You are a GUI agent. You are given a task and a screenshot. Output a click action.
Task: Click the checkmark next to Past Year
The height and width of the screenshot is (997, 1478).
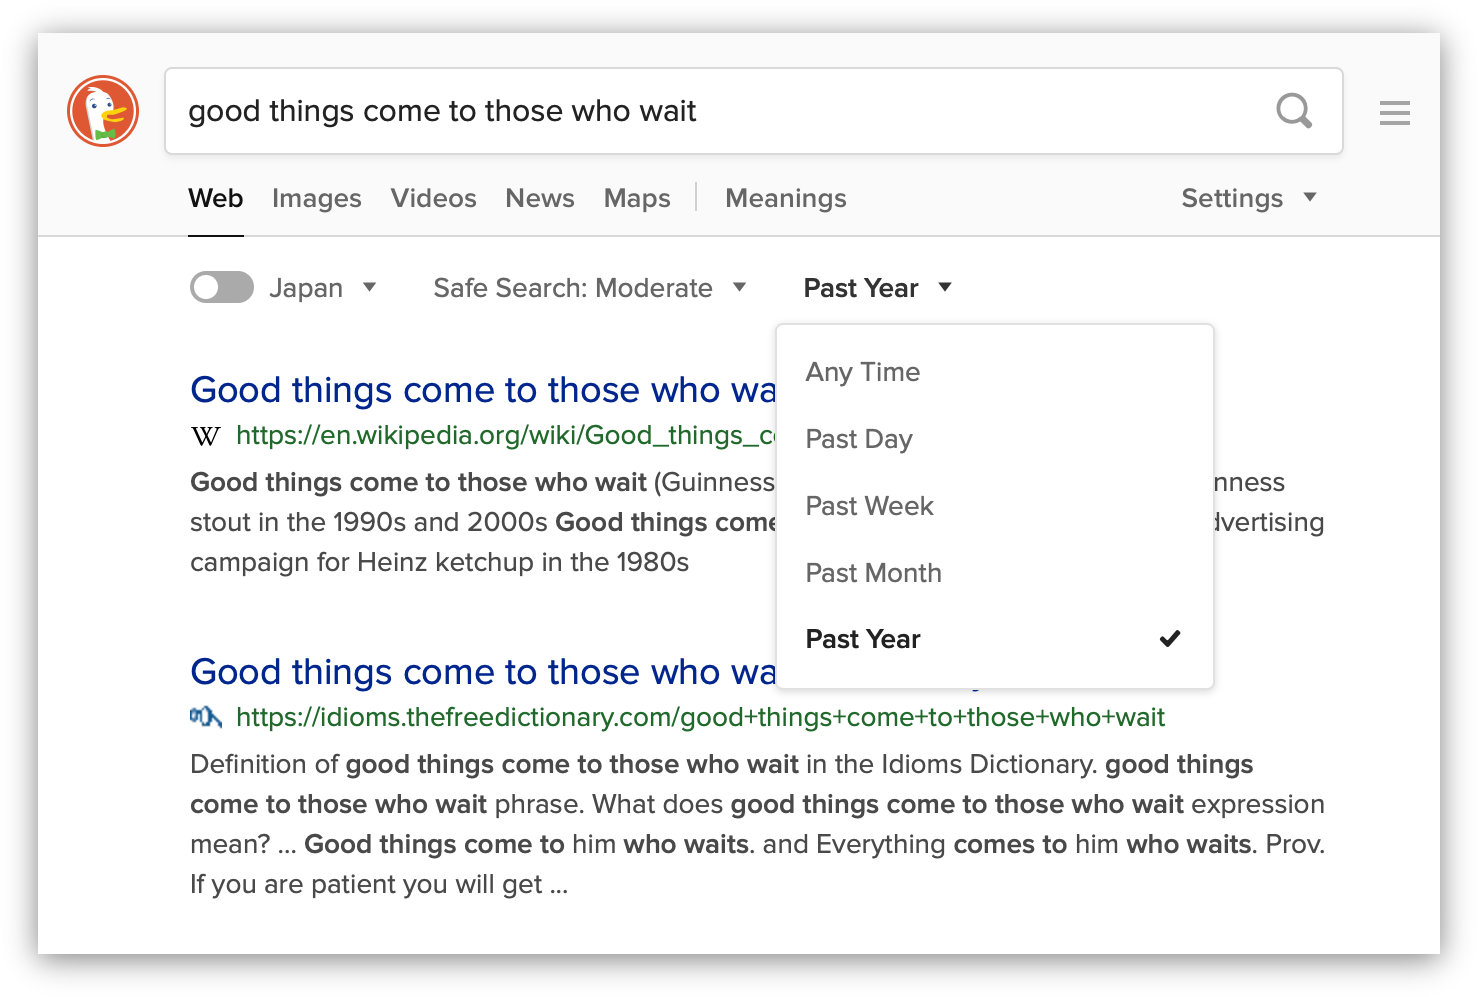[x=1170, y=639]
